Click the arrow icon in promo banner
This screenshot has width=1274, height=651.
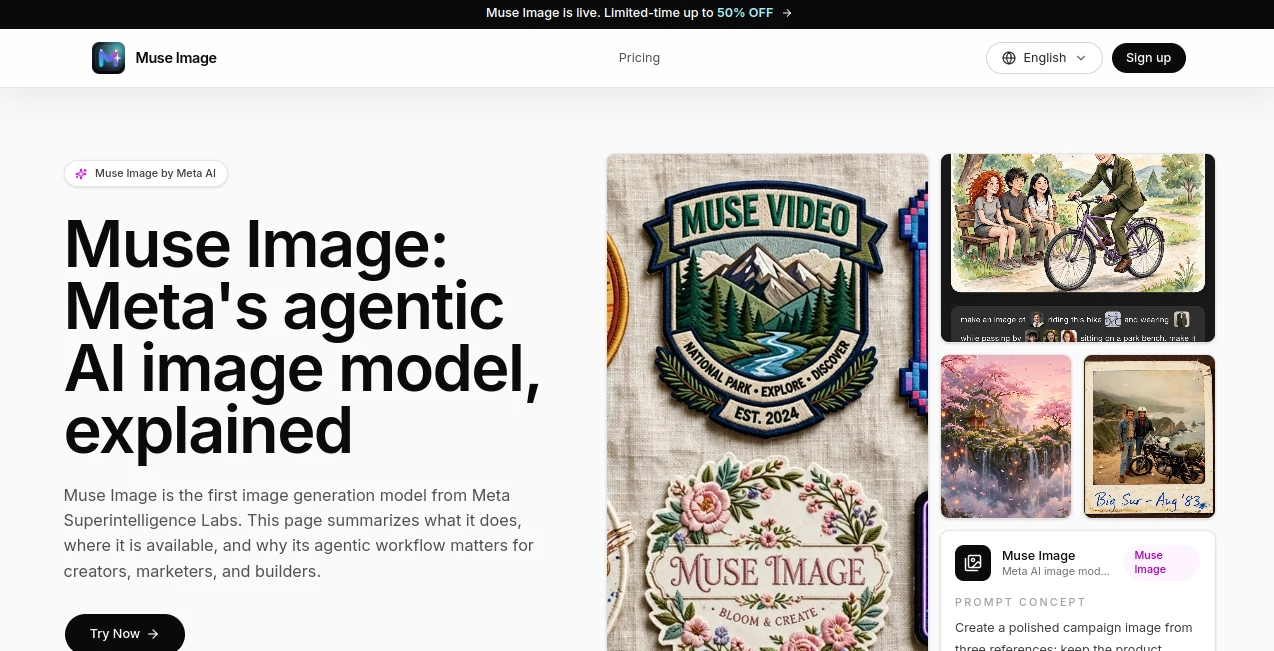click(787, 13)
